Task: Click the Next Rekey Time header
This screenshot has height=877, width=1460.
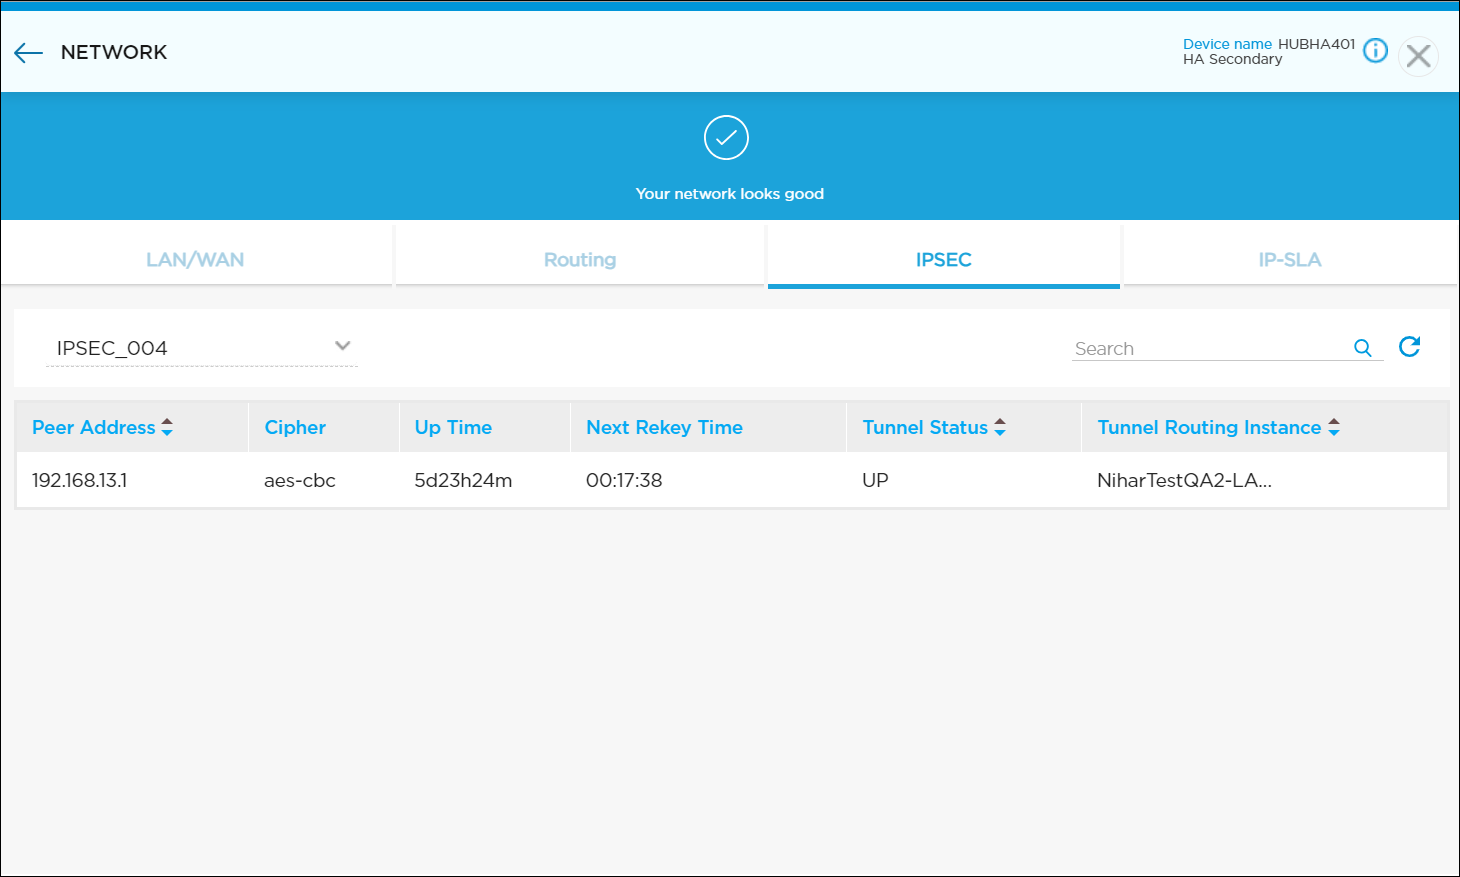Action: coord(664,428)
